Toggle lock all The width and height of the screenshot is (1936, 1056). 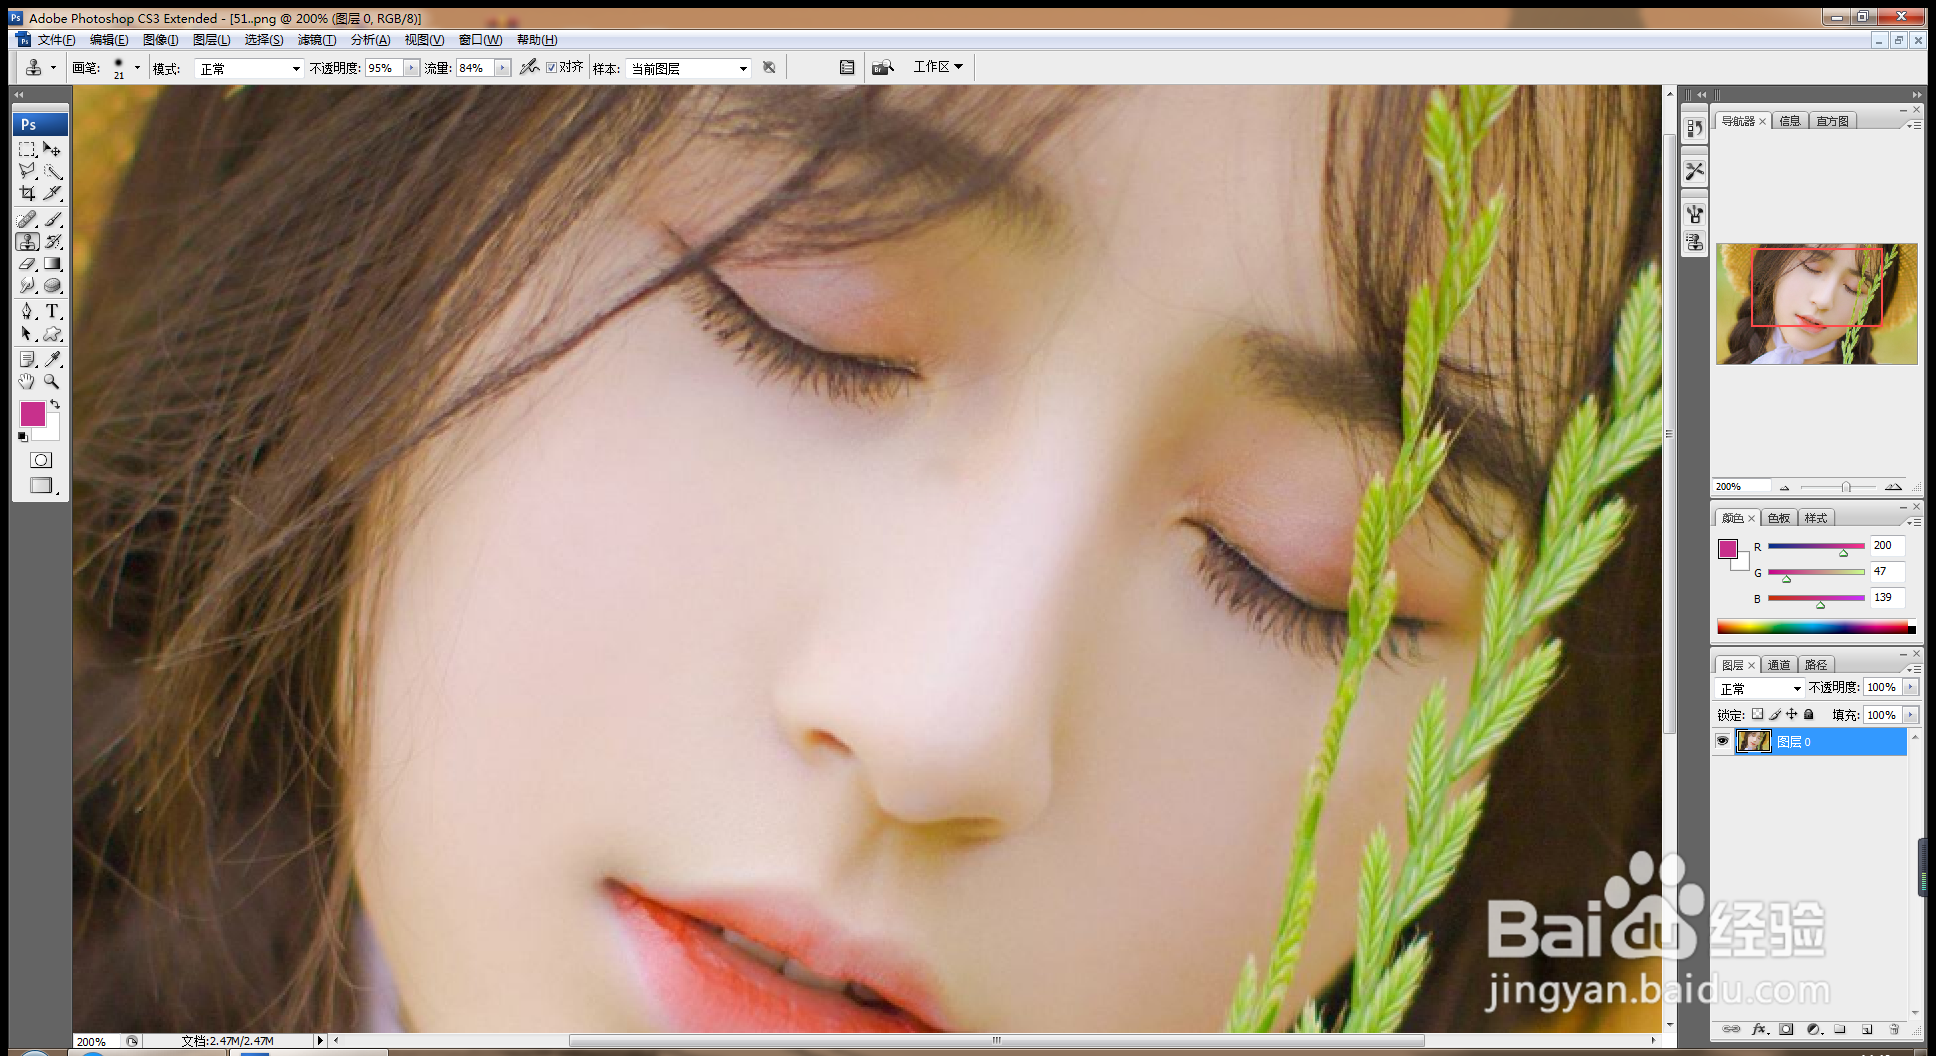point(1809,714)
